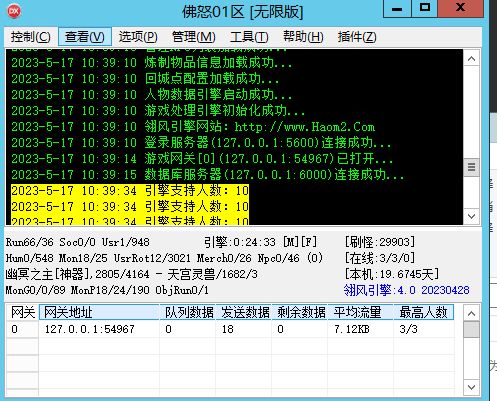Click the [在线:3/3/0] status text

pos(380,258)
